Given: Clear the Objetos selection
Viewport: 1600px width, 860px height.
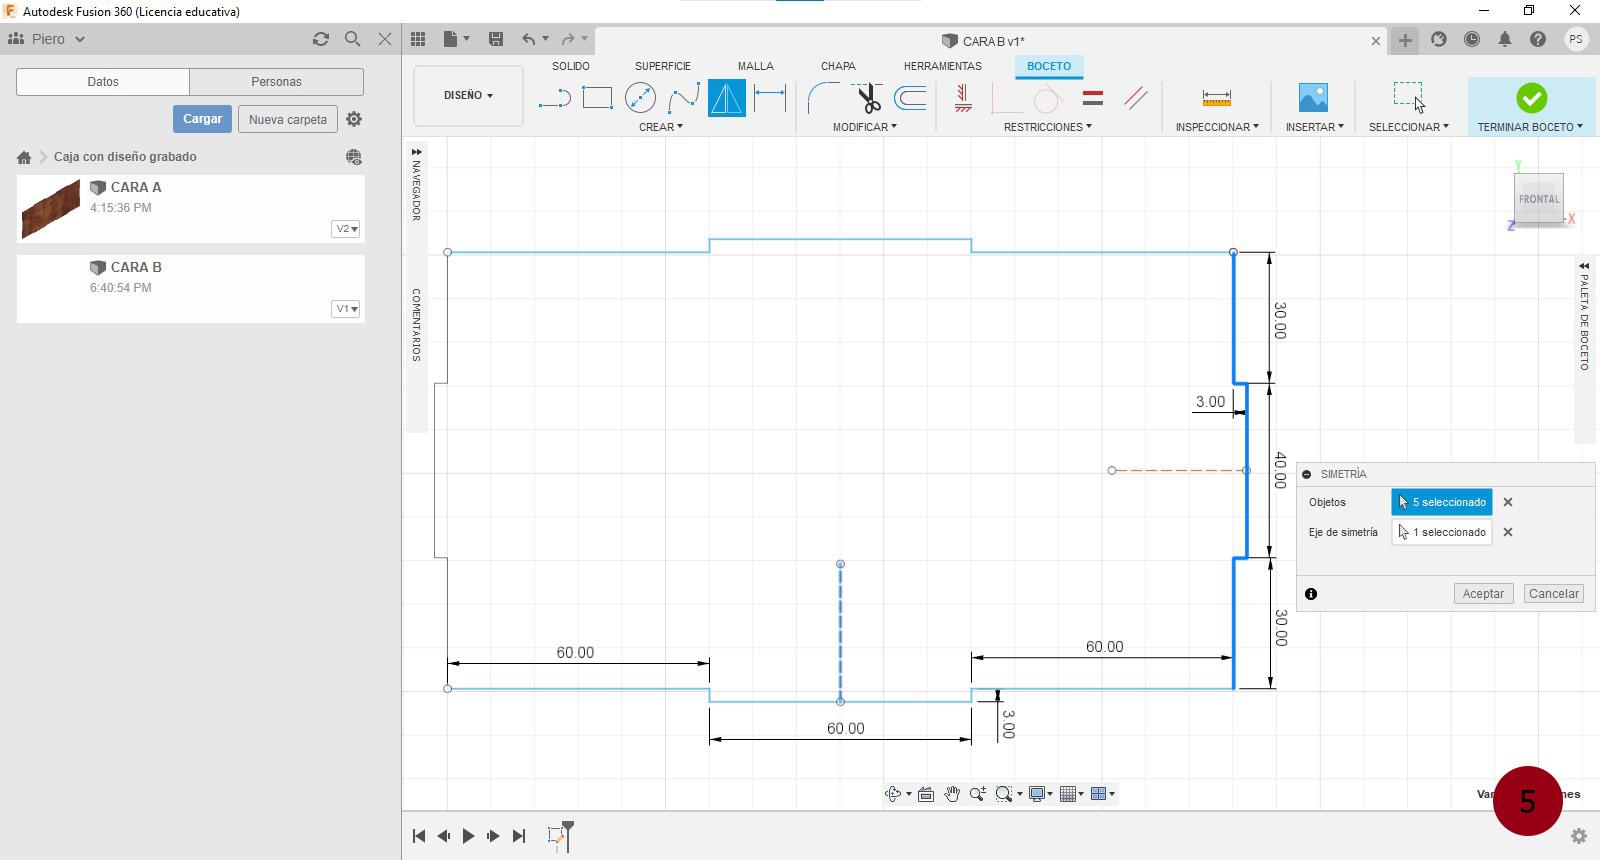Looking at the screenshot, I should point(1508,502).
